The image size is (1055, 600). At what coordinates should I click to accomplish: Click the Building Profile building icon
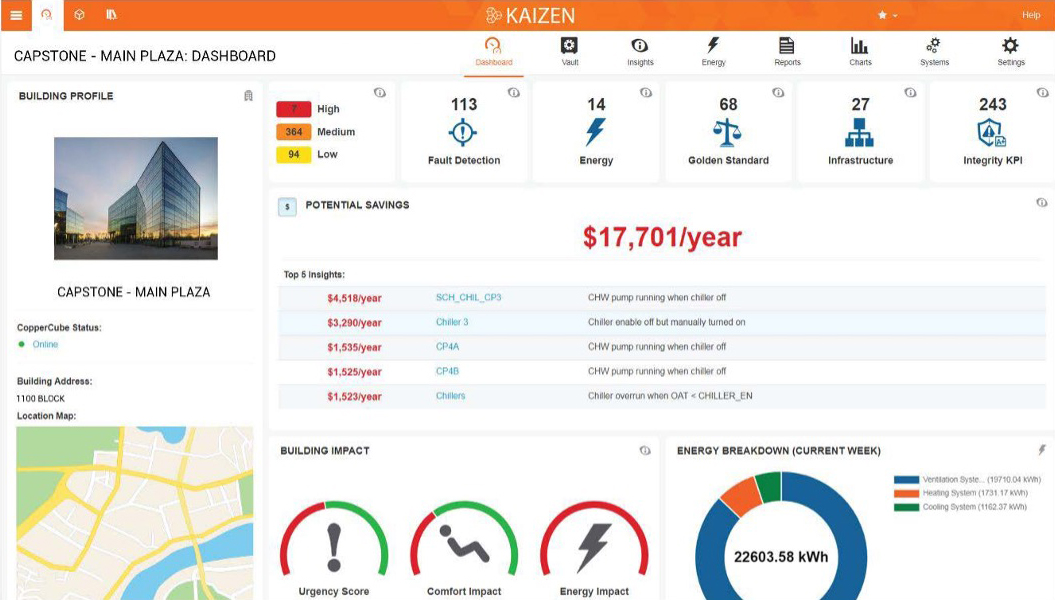point(248,96)
